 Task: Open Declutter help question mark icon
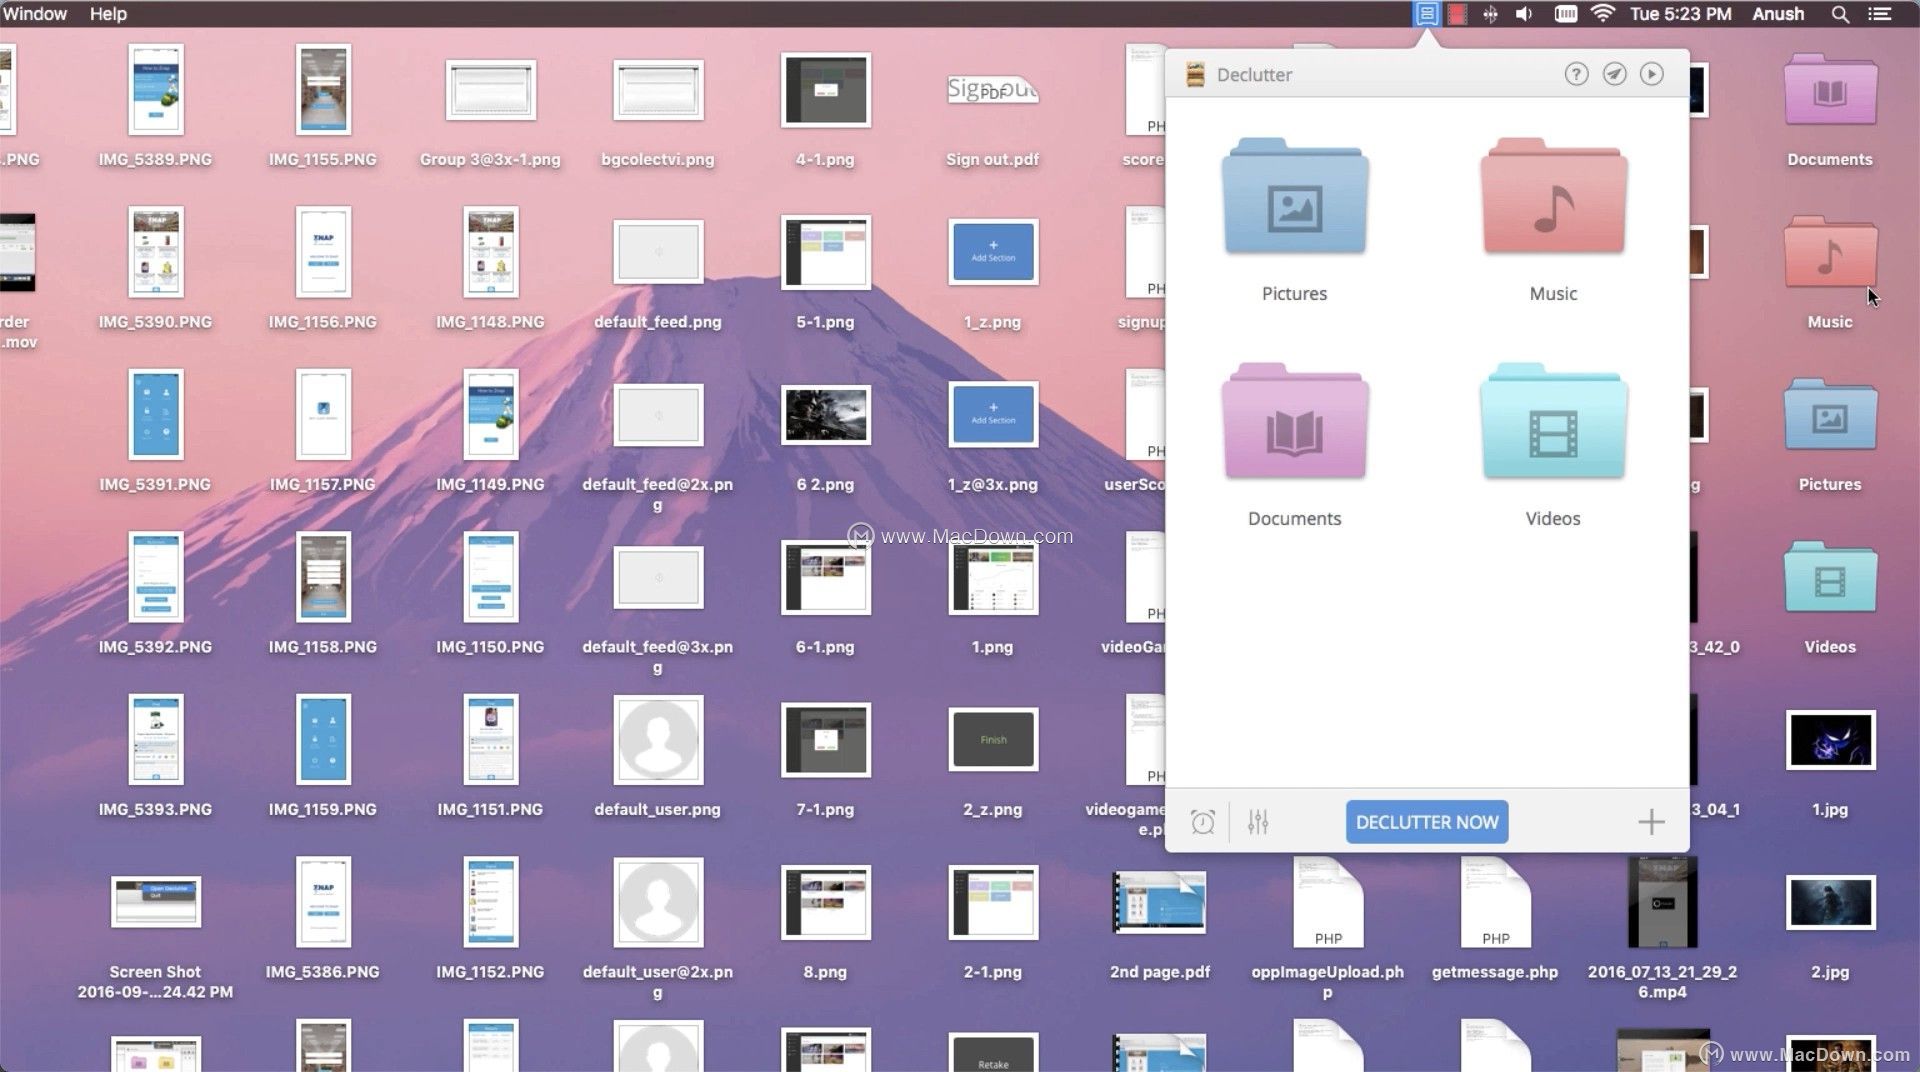(1576, 74)
